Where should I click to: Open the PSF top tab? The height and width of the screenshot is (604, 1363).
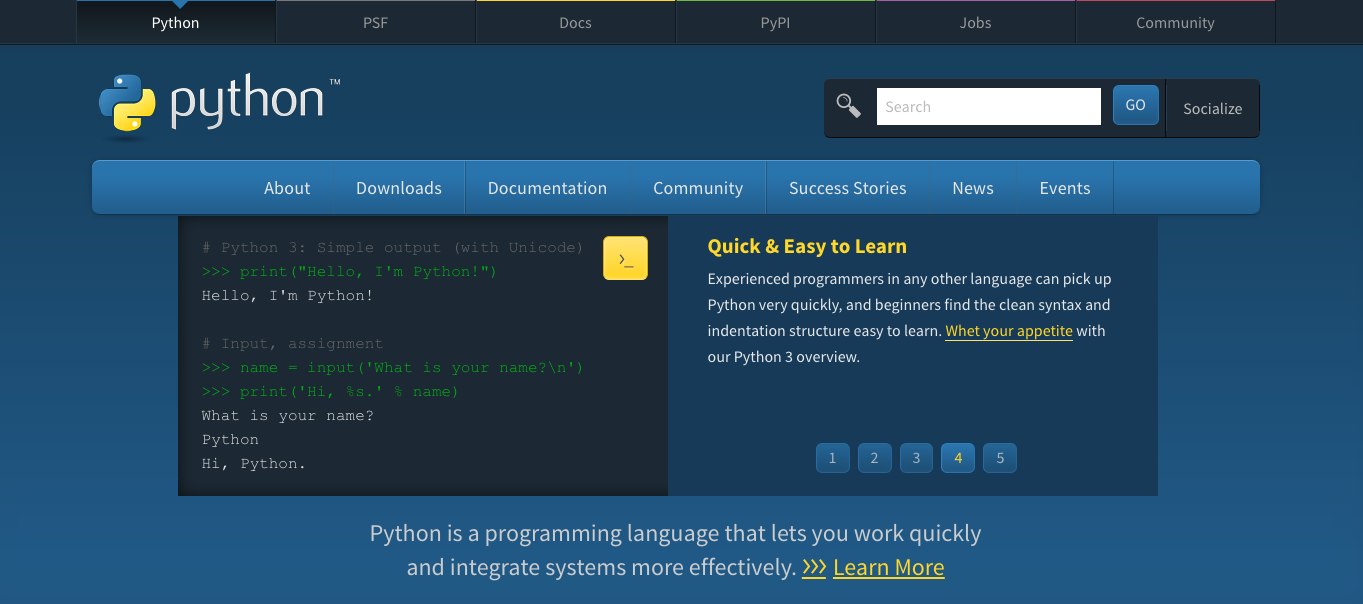[x=375, y=23]
